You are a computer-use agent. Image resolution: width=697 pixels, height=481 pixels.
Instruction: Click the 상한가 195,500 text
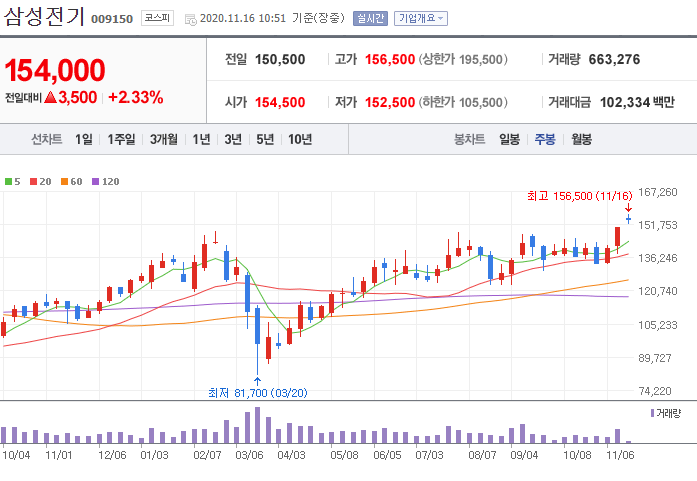click(x=463, y=60)
